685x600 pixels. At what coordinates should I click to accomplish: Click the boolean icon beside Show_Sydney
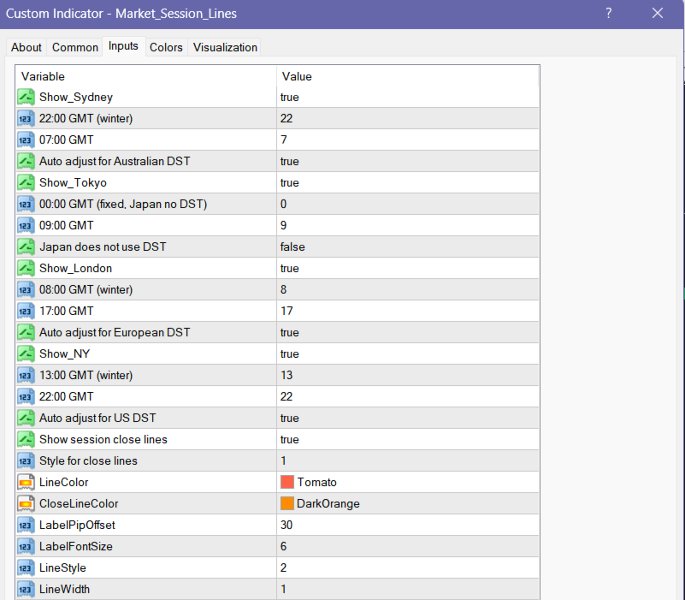tap(26, 97)
